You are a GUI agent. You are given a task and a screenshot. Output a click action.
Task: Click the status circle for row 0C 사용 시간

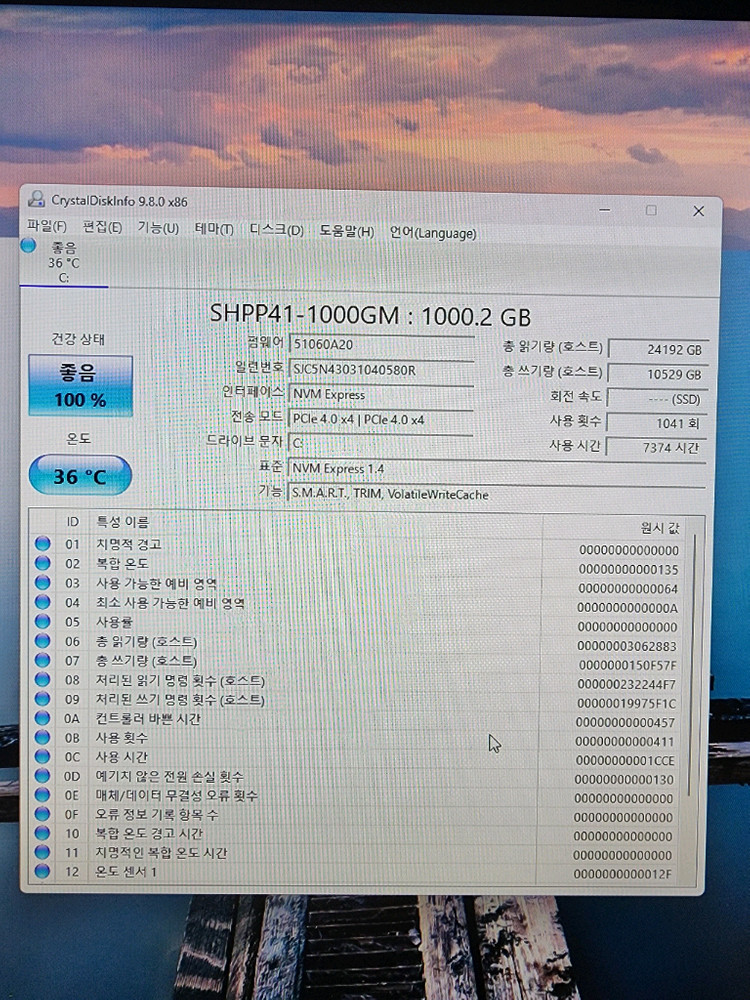pyautogui.click(x=43, y=756)
